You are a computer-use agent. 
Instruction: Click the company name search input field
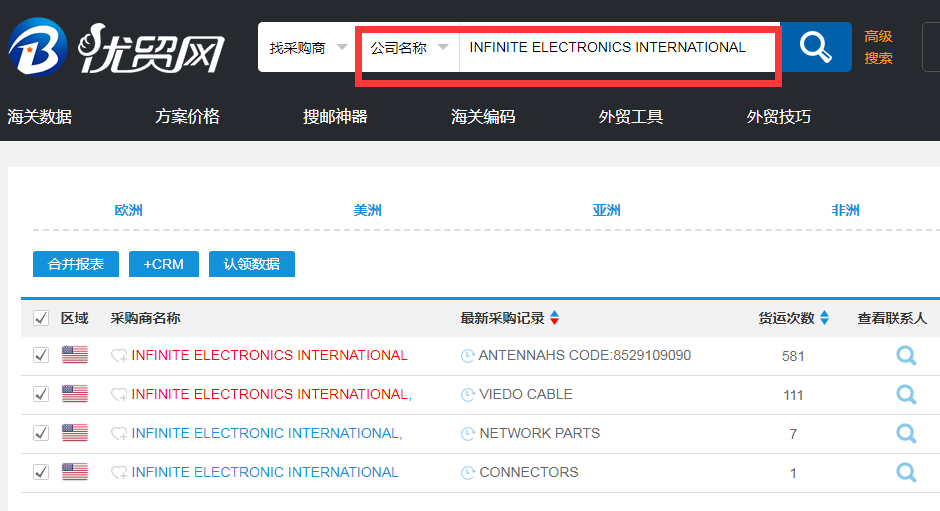tap(617, 47)
